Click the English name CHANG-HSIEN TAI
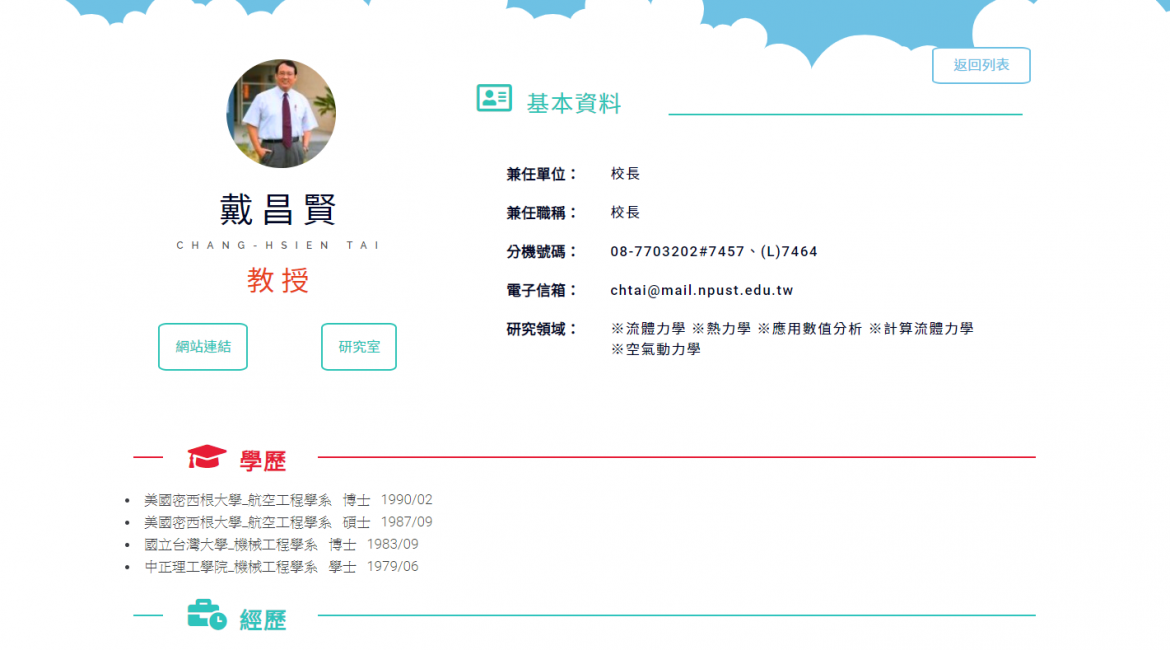 click(278, 245)
